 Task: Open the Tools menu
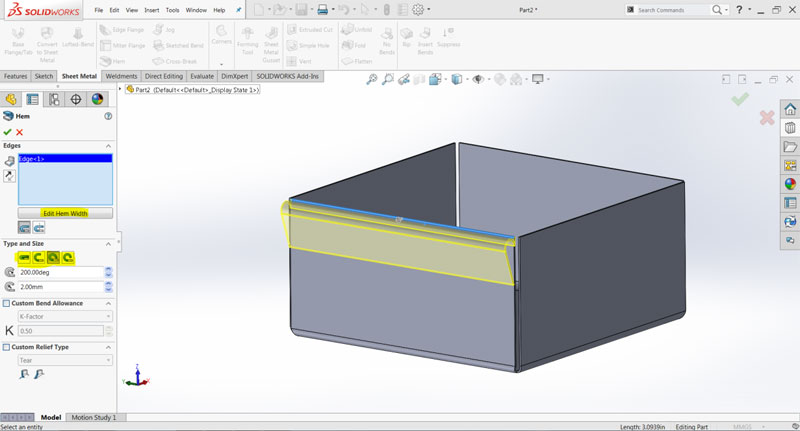tap(172, 10)
